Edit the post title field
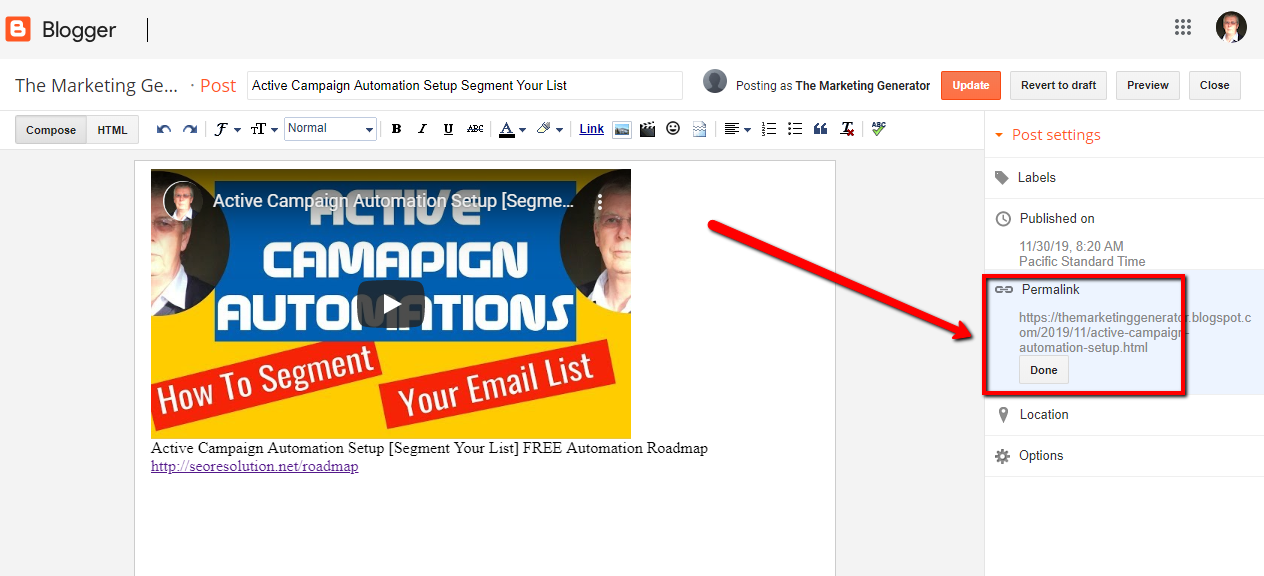 [465, 85]
